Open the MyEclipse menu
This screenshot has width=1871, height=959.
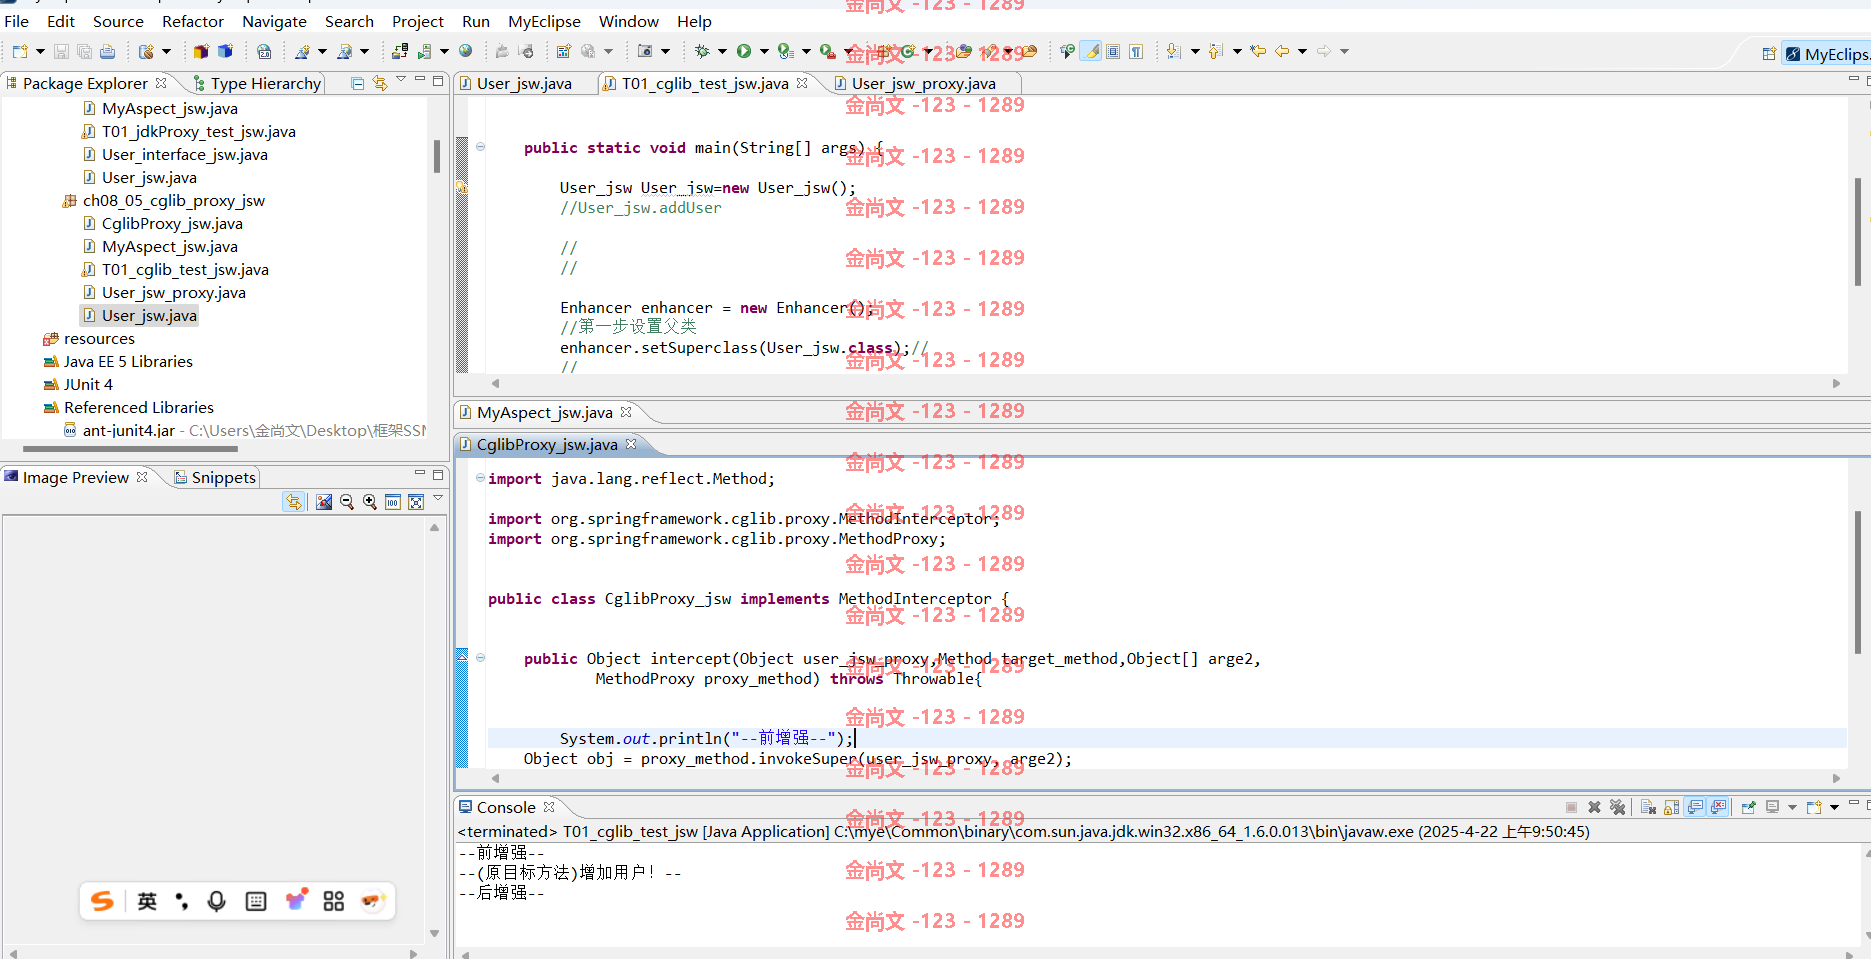(544, 21)
